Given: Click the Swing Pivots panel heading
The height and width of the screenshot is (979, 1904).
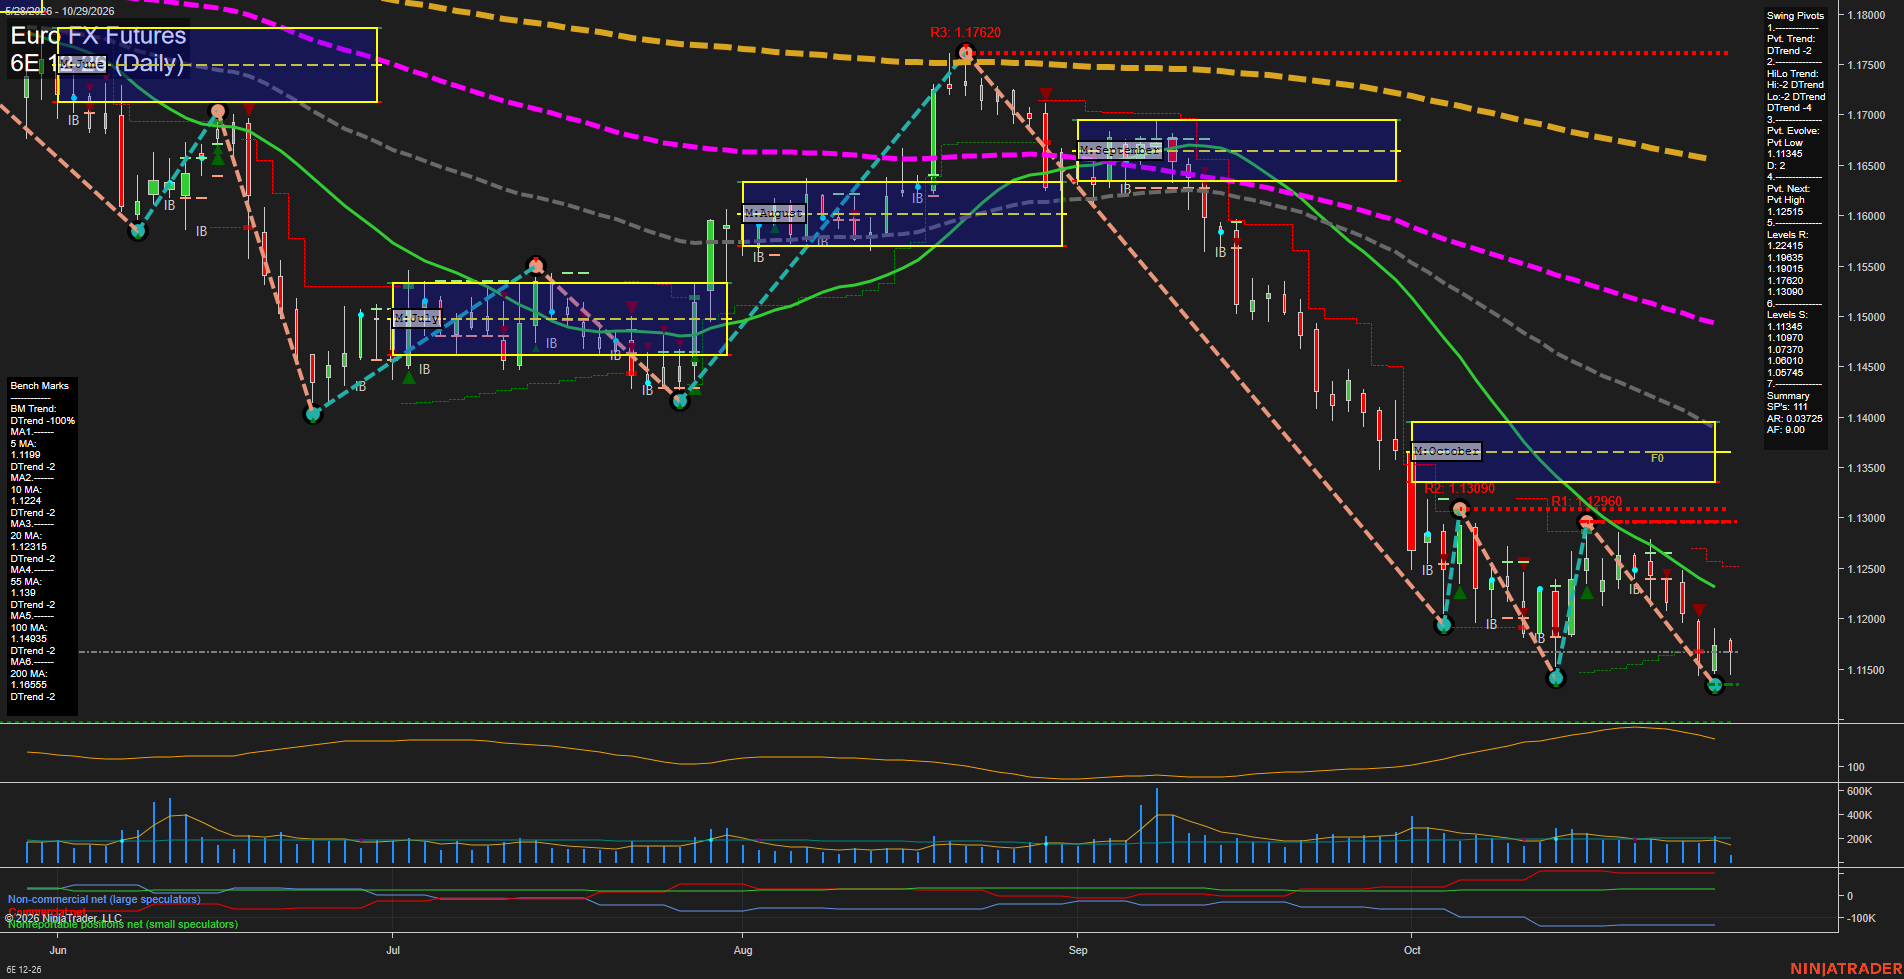Looking at the screenshot, I should point(1796,16).
